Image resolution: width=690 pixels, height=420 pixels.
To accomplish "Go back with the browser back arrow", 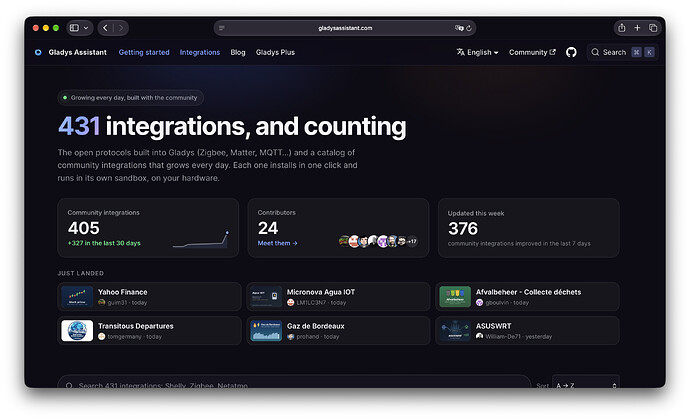I will [105, 28].
